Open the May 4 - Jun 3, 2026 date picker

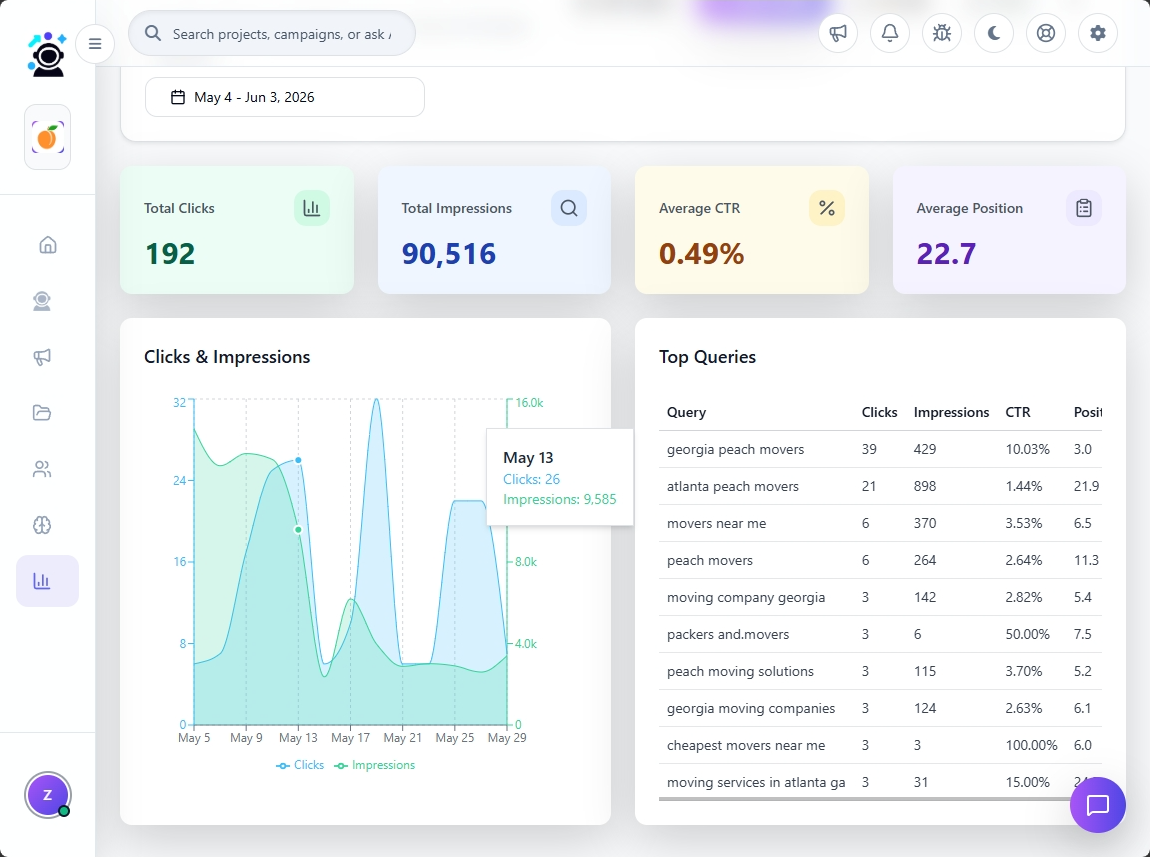pos(285,97)
